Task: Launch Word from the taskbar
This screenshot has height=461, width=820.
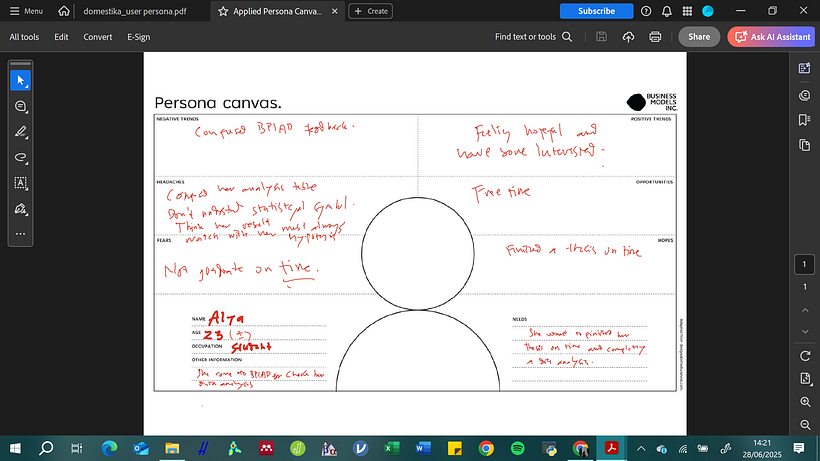Action: coord(423,448)
